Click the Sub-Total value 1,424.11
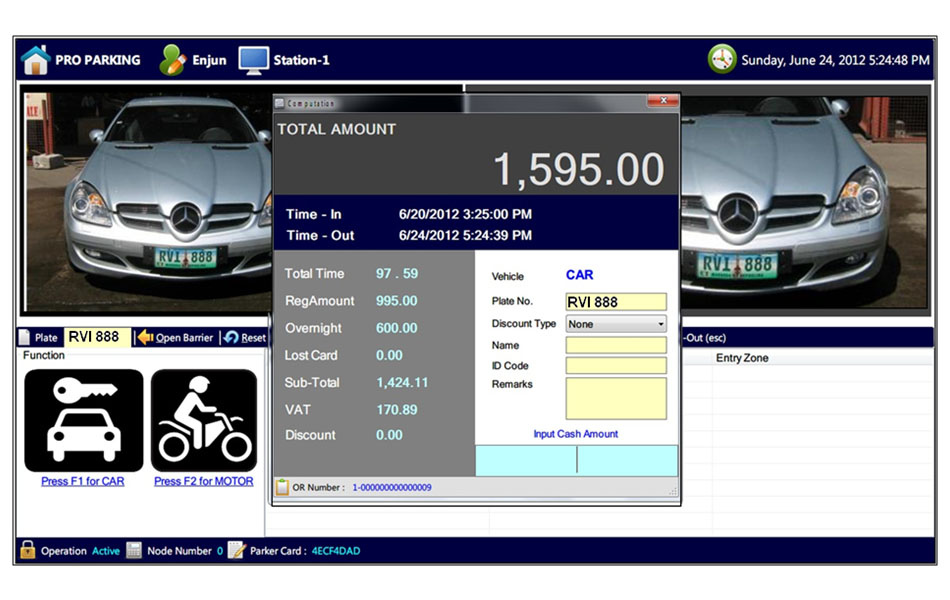 402,383
